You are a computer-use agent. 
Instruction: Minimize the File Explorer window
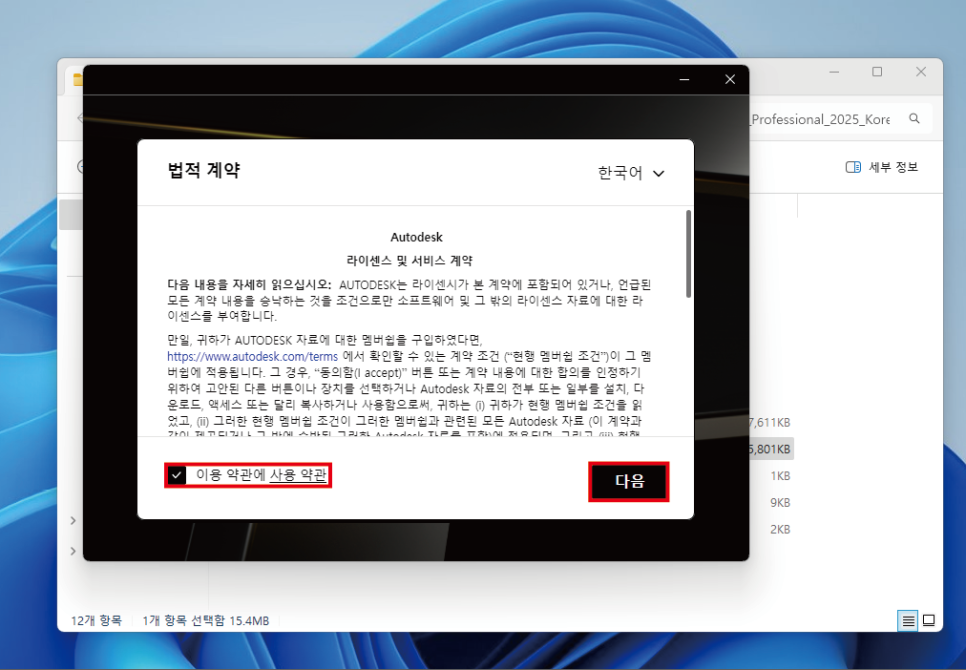[x=834, y=72]
